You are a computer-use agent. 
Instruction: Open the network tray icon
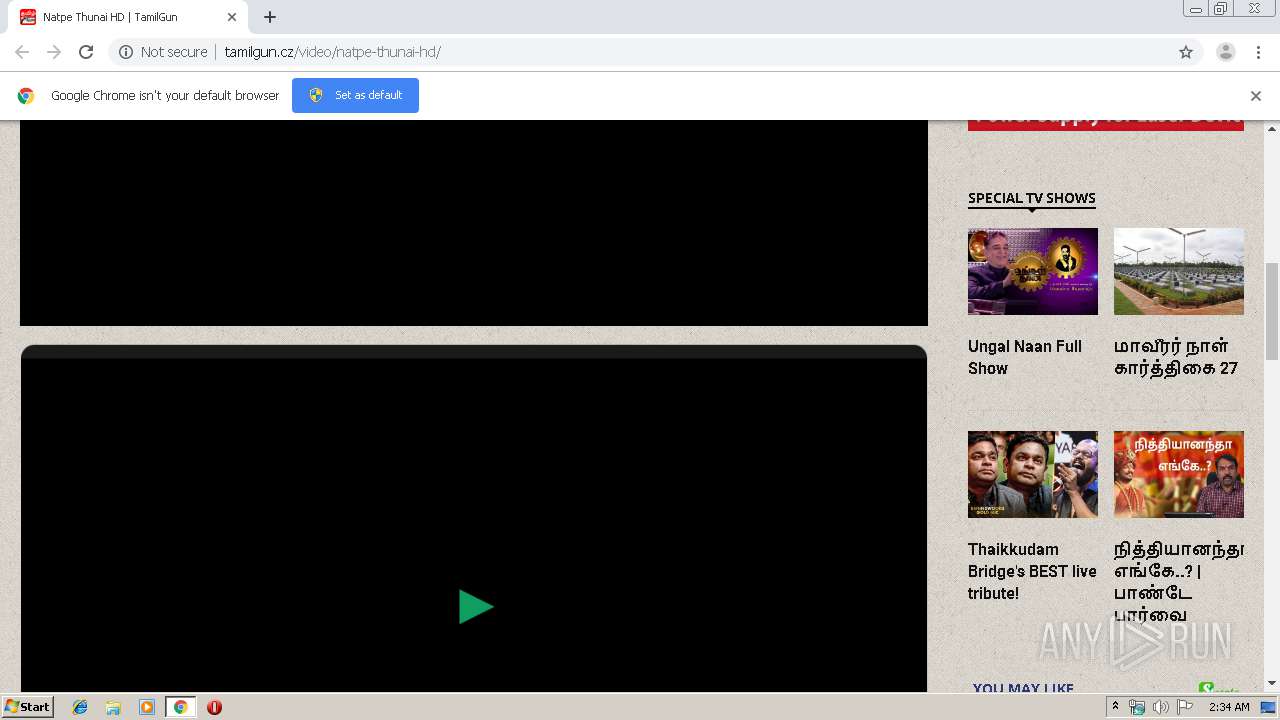(x=1137, y=707)
